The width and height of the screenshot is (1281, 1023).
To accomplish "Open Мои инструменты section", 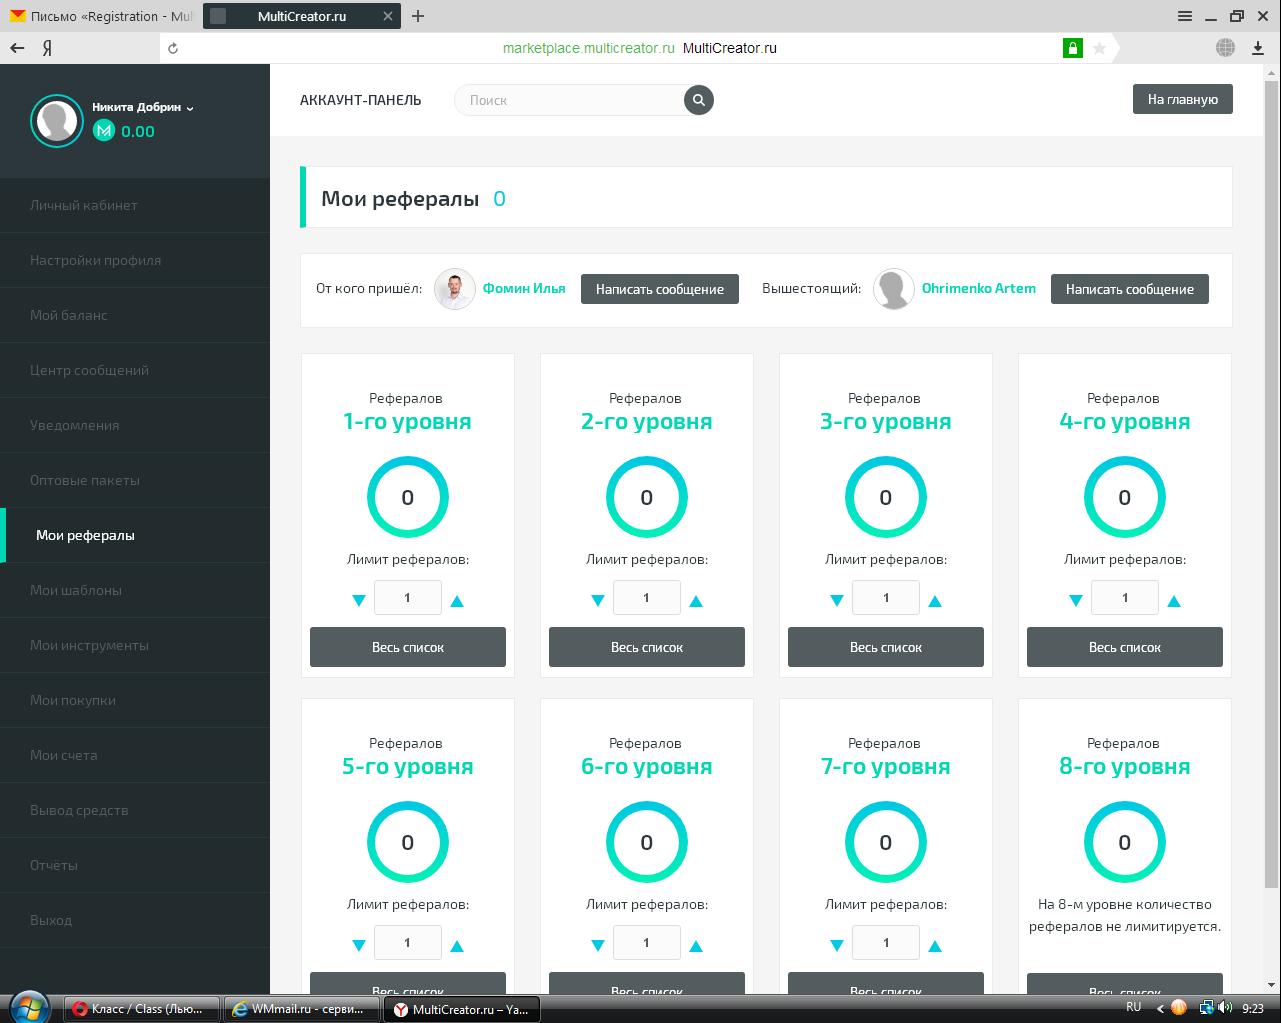I will pyautogui.click(x=135, y=645).
